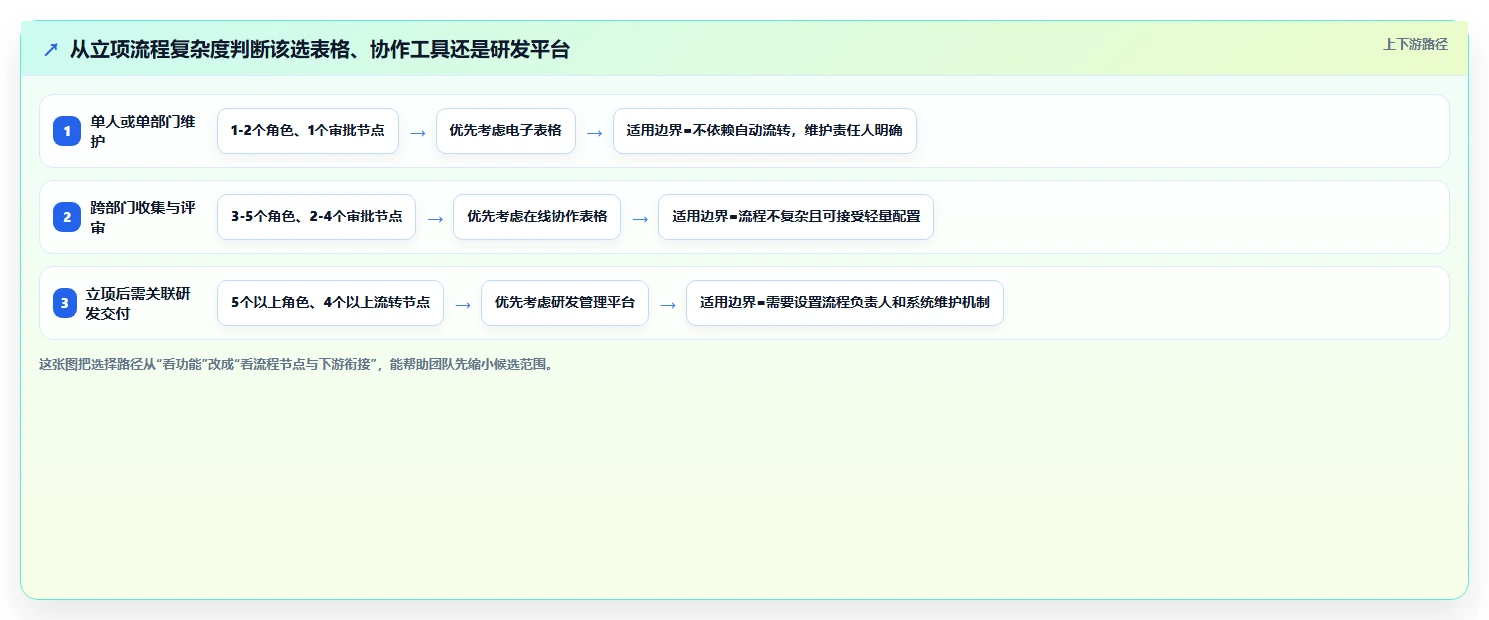Select the 3-5个角色、2-4个审批节点 box
The width and height of the screenshot is (1489, 620).
point(316,217)
